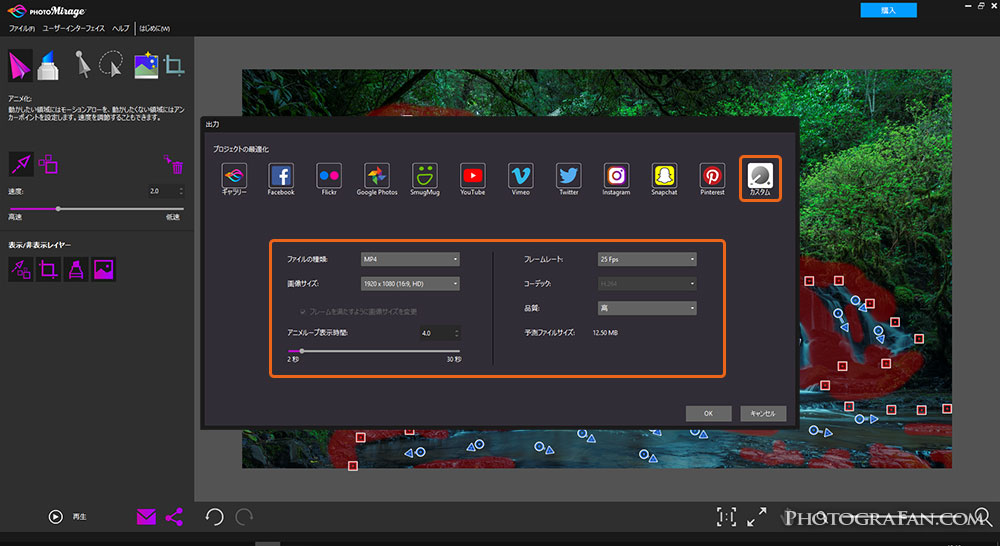Open the フレームレート 25 Fps dropdown
1000x546 pixels.
pyautogui.click(x=647, y=260)
